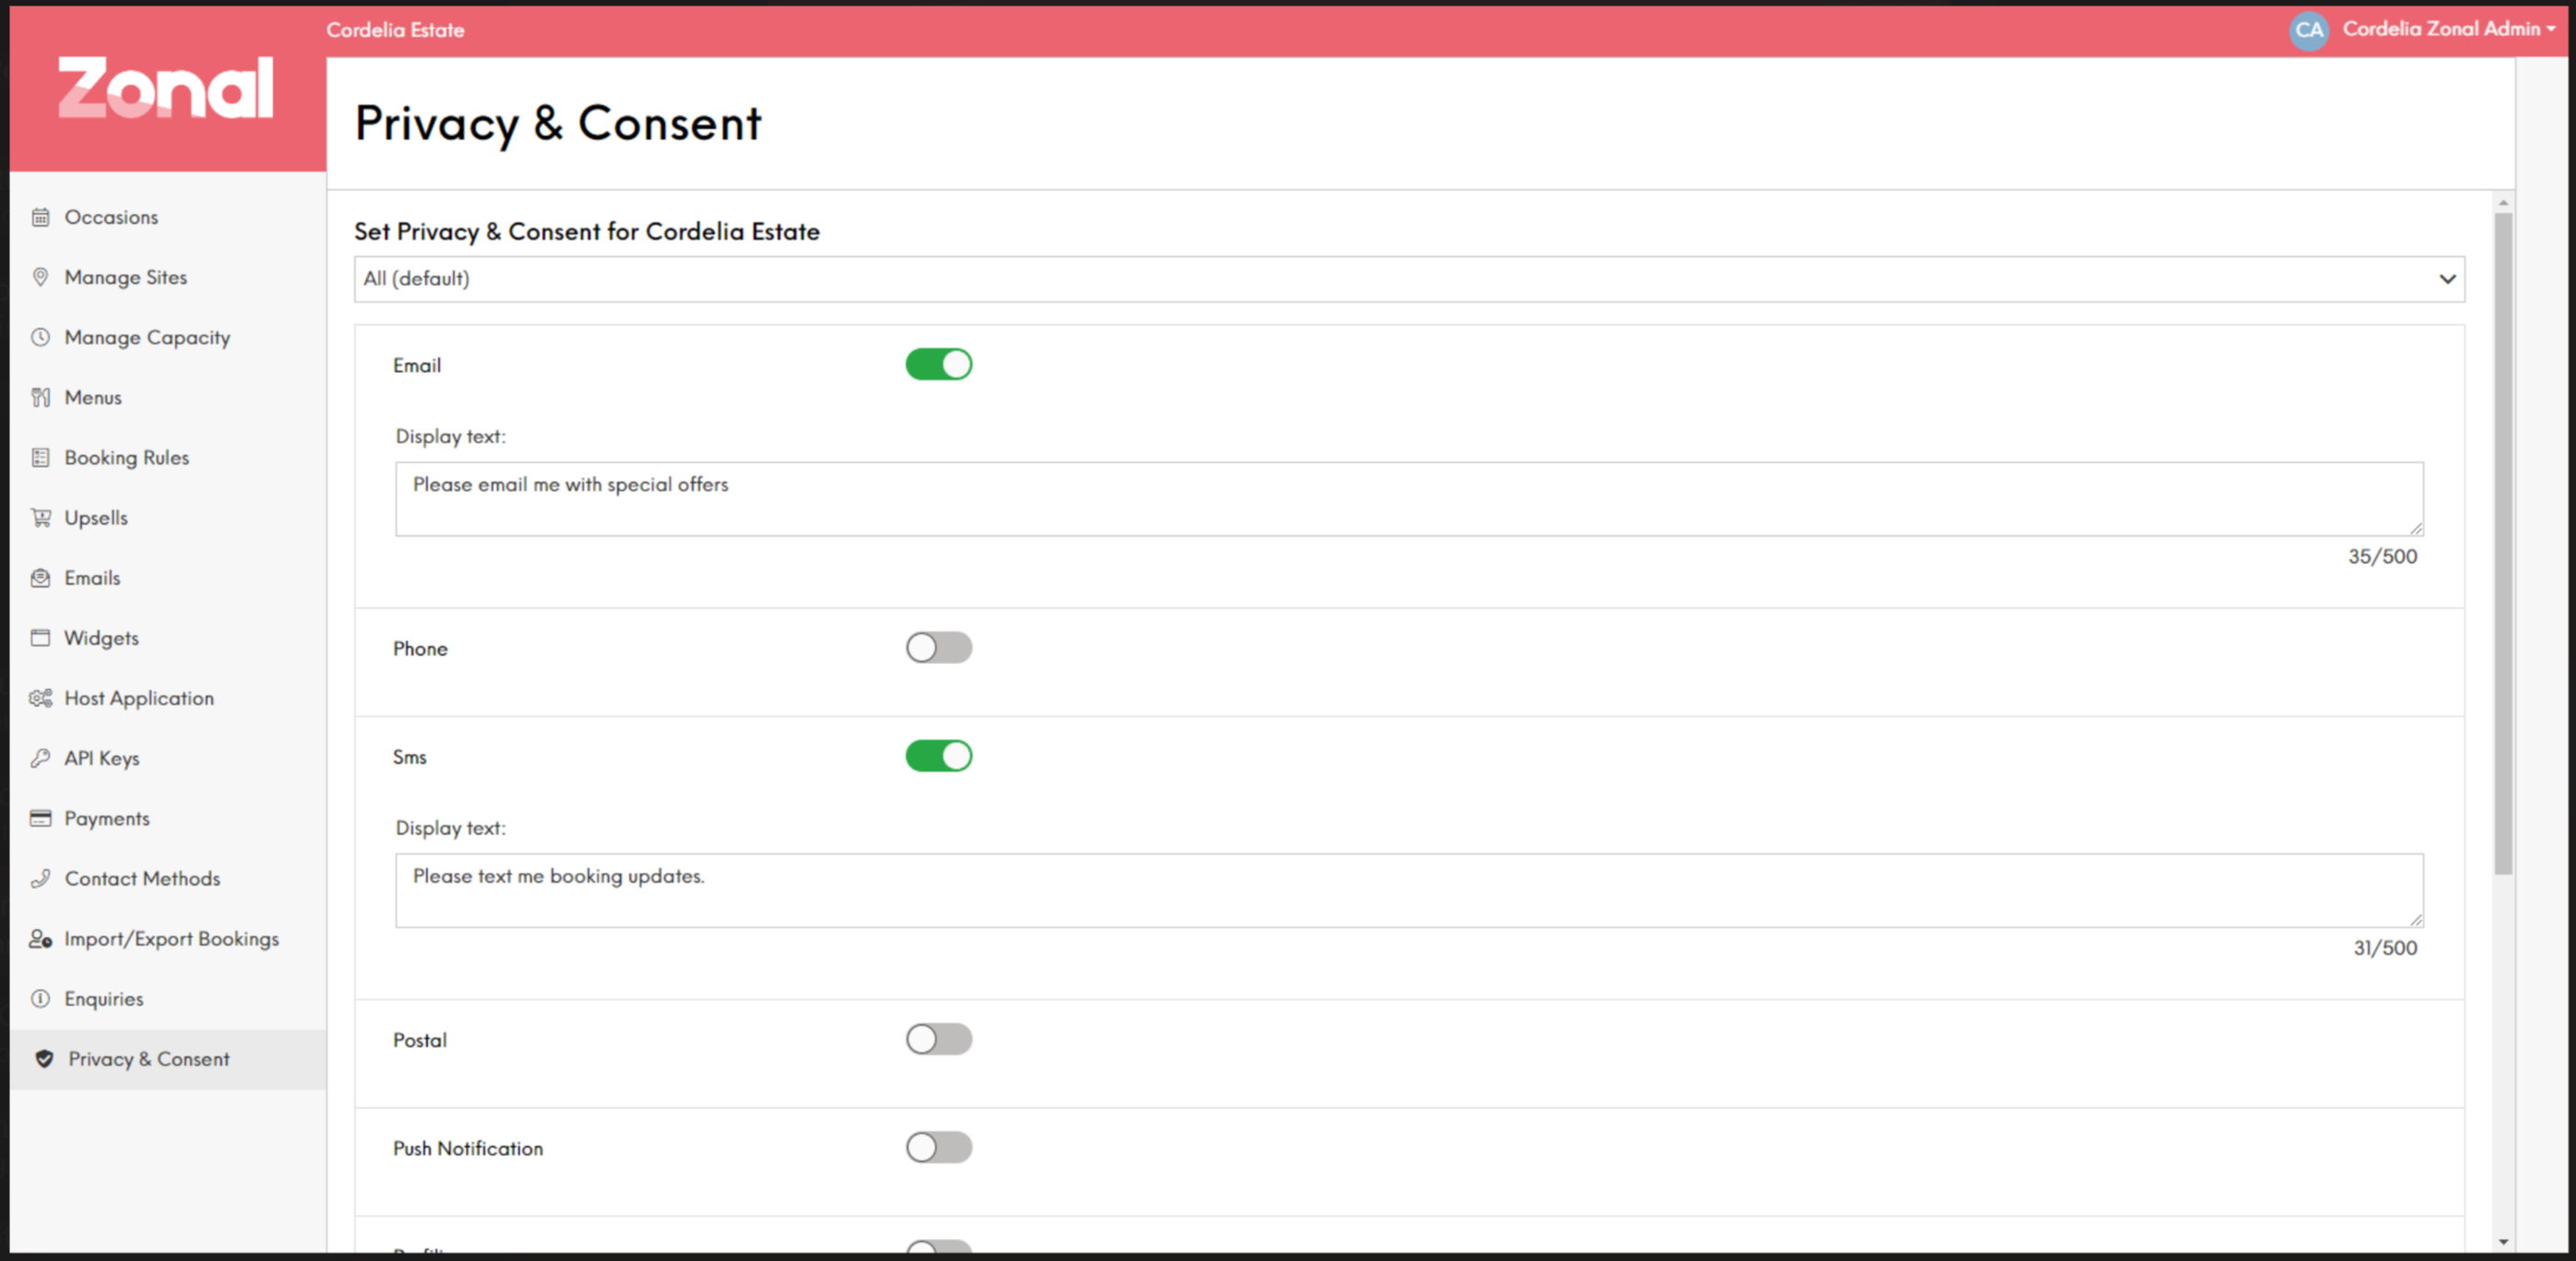
Task: Click the Payments card icon
Action: (x=40, y=817)
